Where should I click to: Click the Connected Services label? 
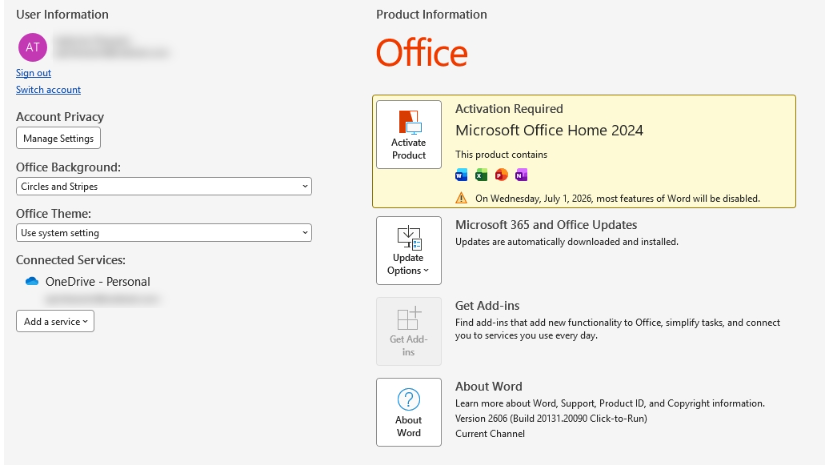71,260
